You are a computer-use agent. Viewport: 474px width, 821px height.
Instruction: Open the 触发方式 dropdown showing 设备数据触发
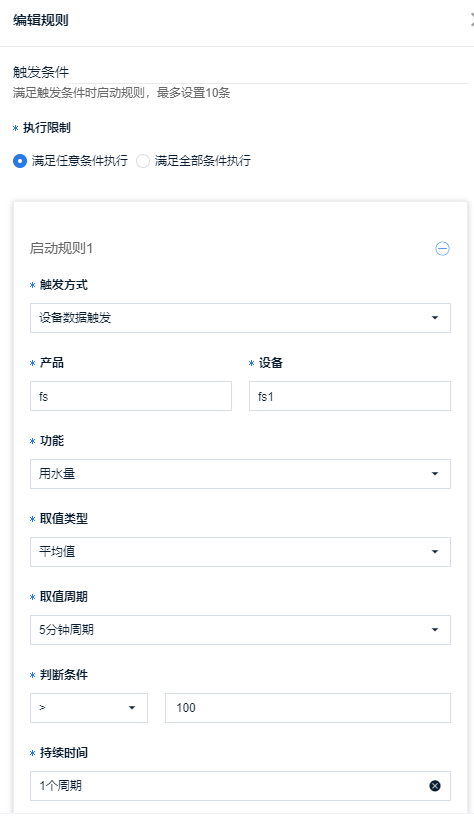click(x=240, y=318)
